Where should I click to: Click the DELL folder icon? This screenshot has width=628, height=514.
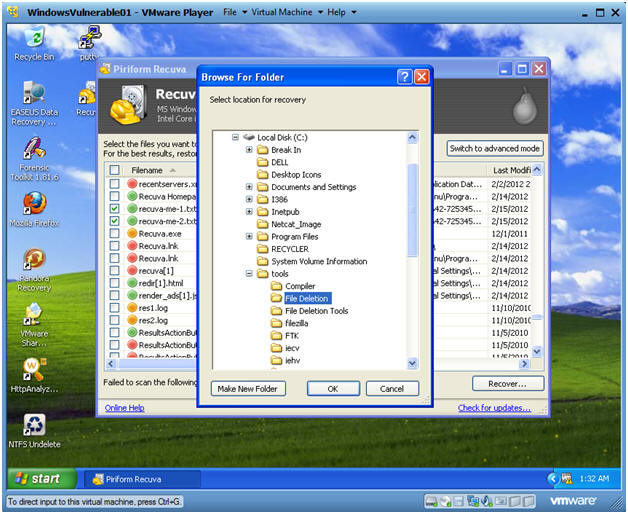click(x=262, y=162)
